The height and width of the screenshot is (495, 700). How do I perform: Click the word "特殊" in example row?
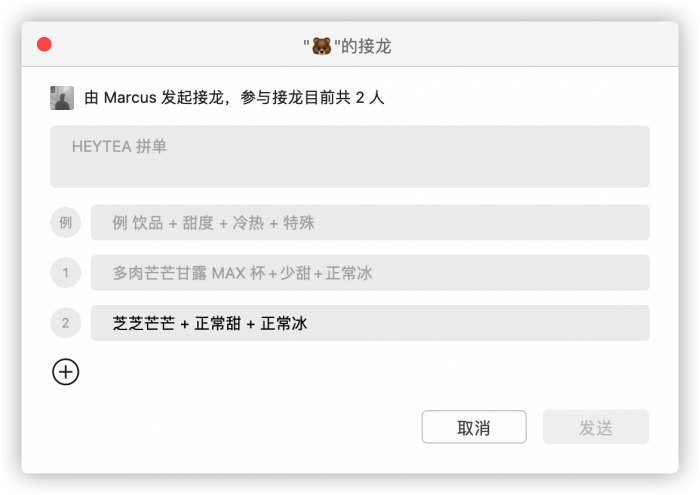(x=299, y=222)
